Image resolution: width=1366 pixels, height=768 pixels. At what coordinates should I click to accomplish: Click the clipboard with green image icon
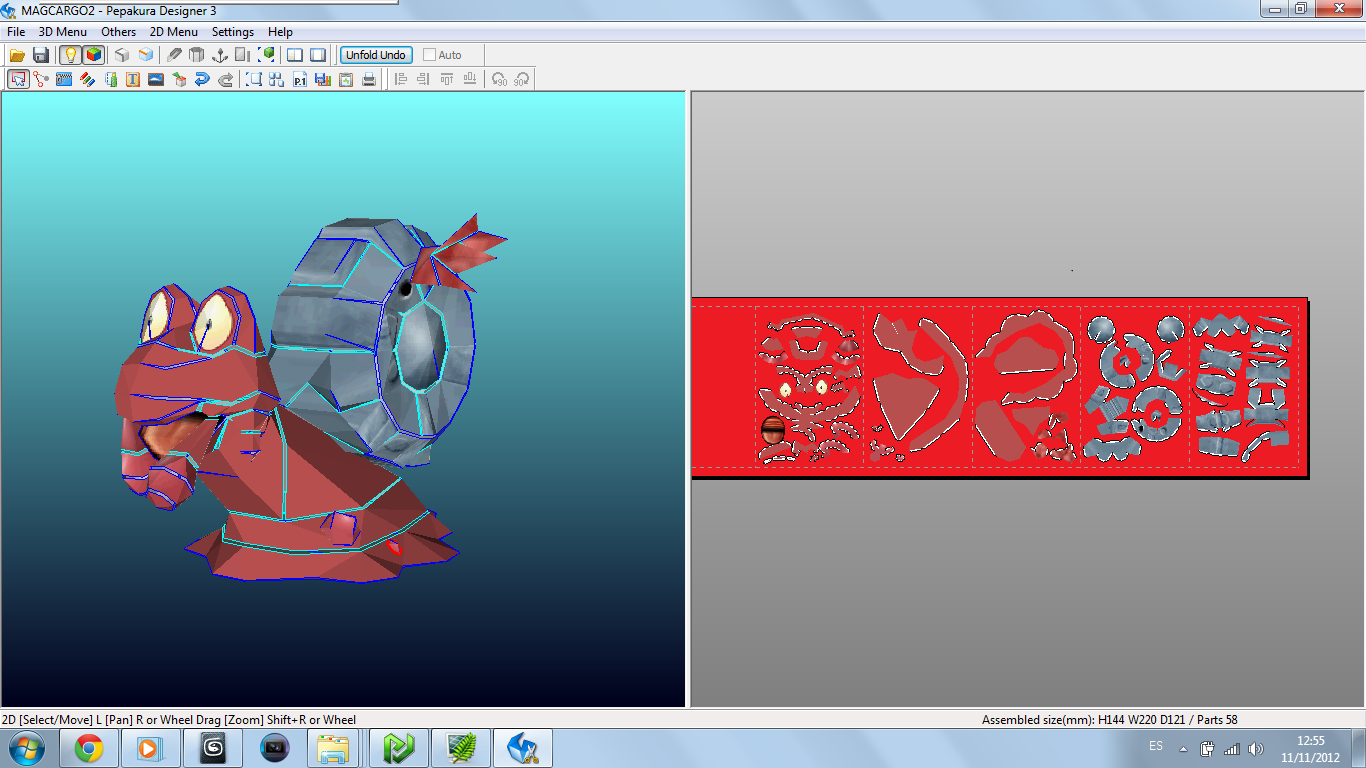(346, 79)
